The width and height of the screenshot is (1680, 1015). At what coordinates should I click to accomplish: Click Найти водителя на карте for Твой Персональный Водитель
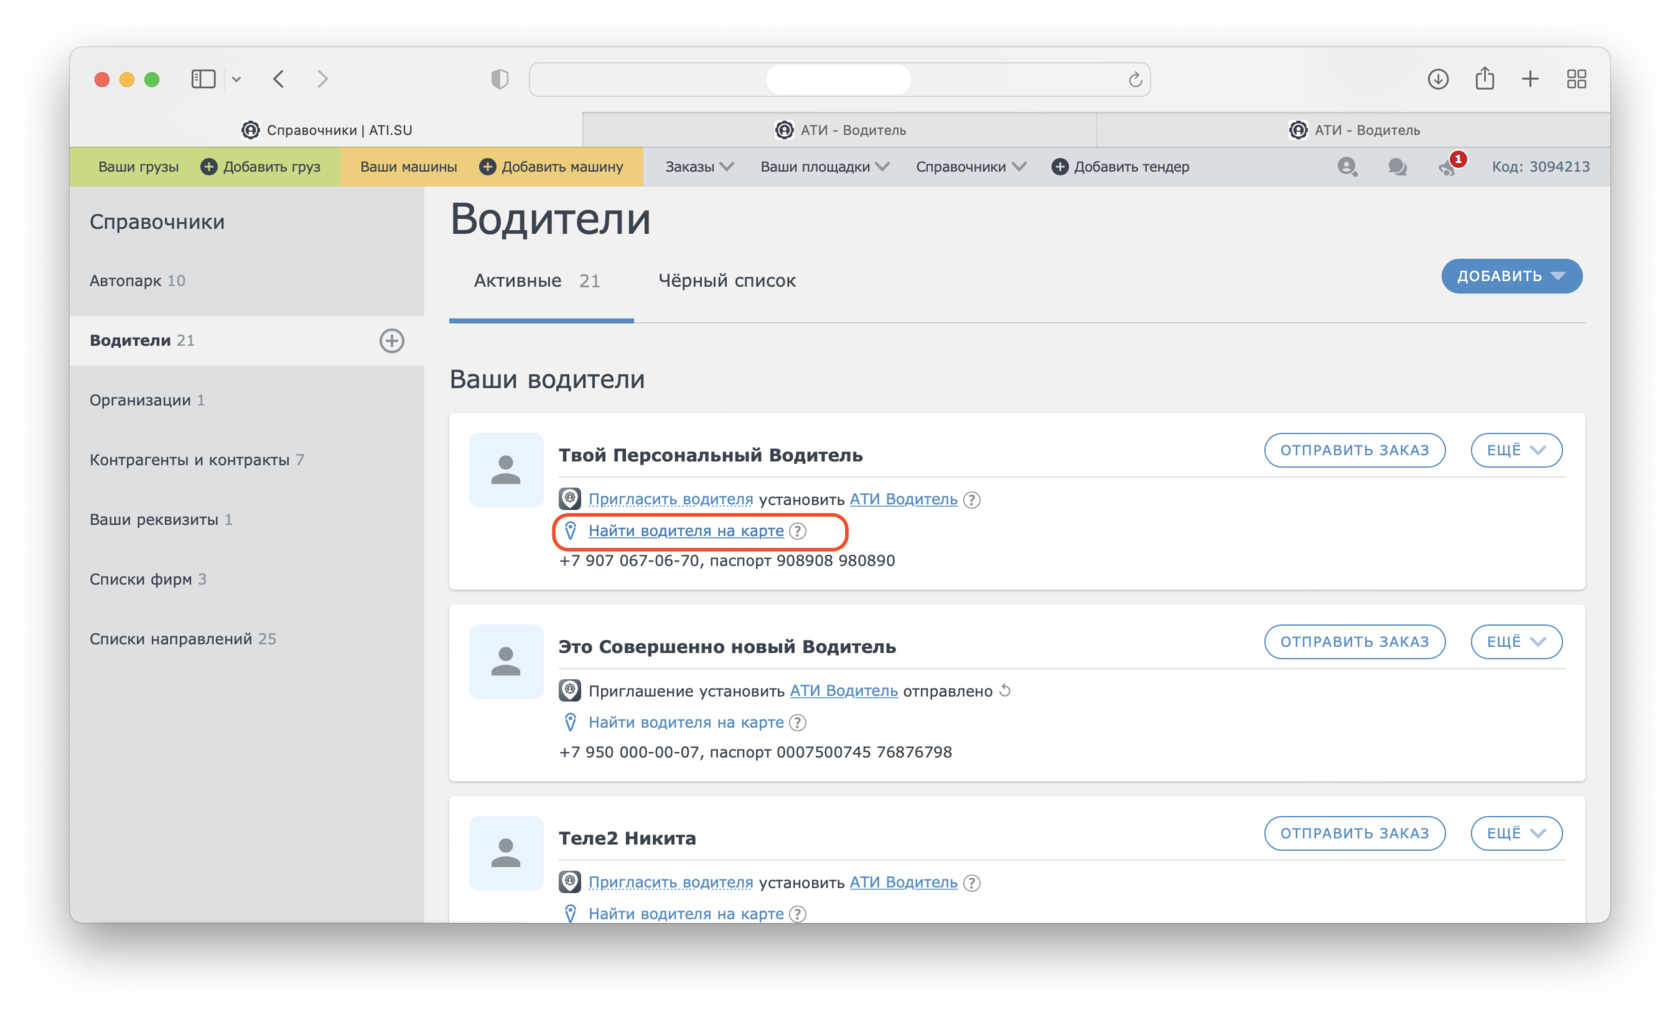[686, 531]
